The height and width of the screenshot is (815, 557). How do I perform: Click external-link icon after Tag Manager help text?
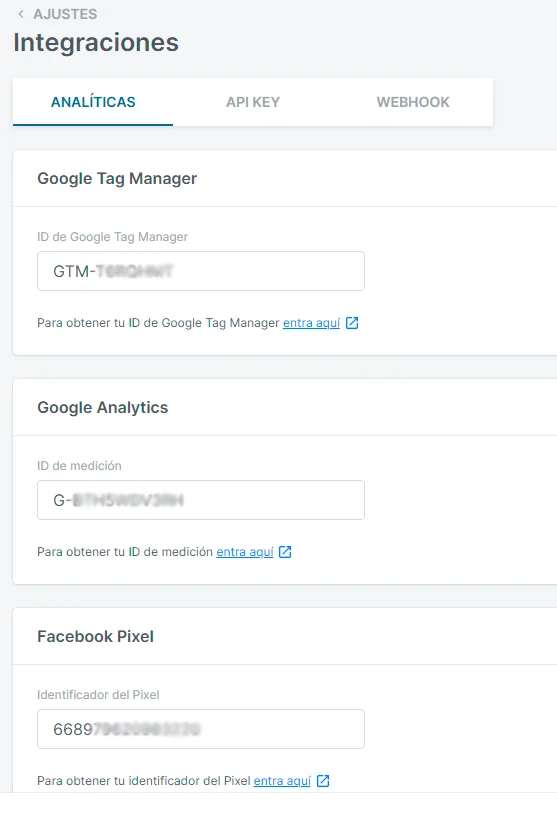point(352,323)
